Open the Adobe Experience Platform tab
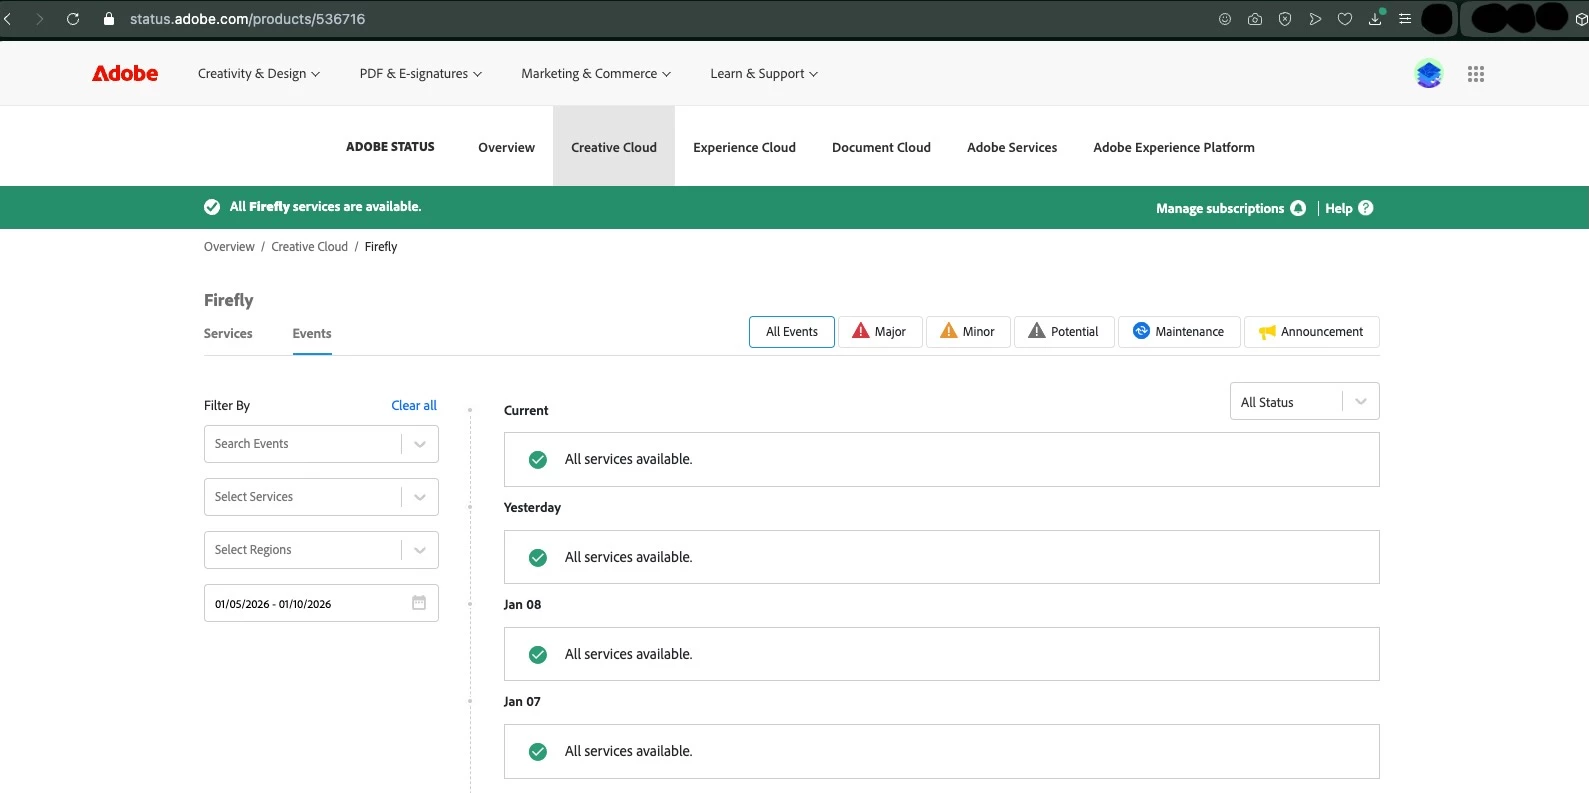 1174,147
